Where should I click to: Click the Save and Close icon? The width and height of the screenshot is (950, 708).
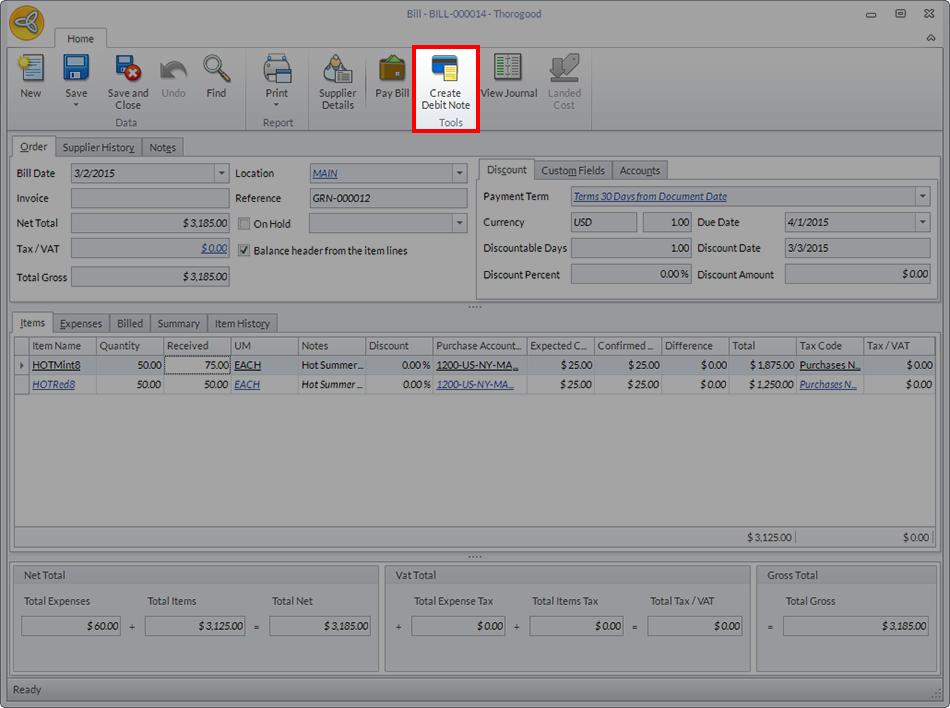(x=127, y=76)
